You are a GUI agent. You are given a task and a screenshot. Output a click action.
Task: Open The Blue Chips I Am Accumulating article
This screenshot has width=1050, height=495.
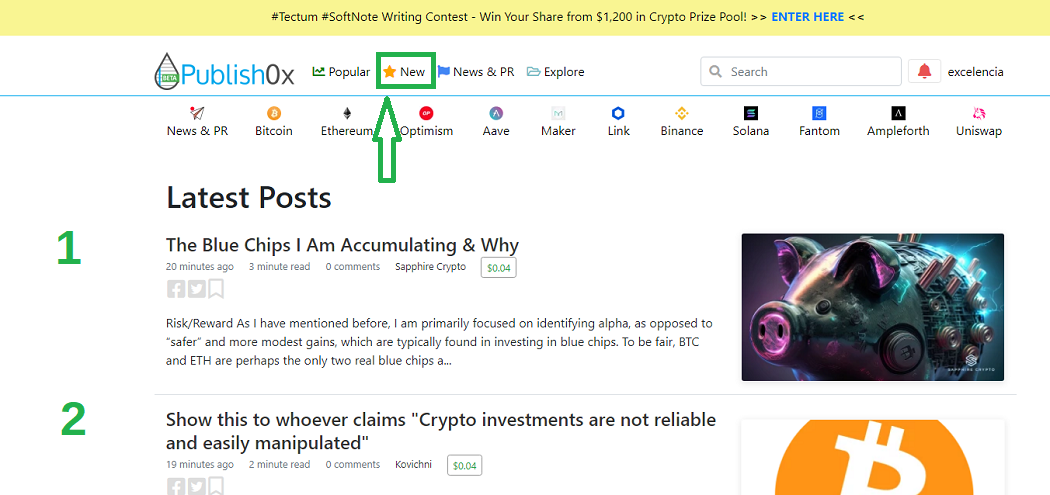tap(342, 244)
